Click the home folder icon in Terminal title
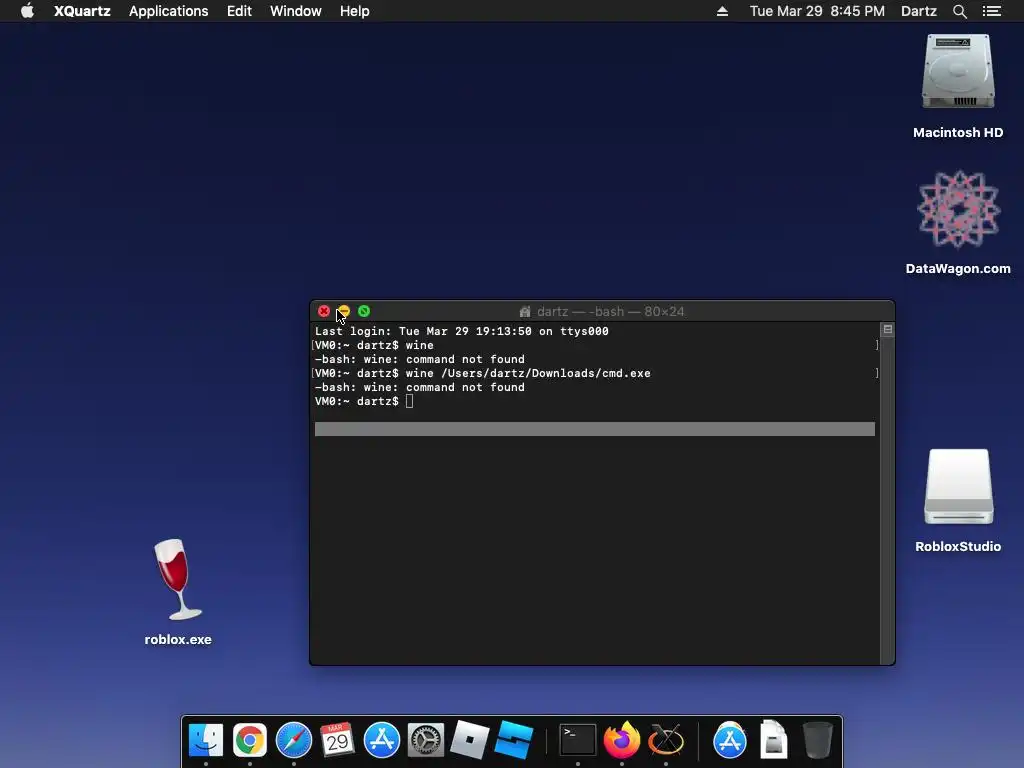Screen dimensions: 1024x768 coord(524,312)
